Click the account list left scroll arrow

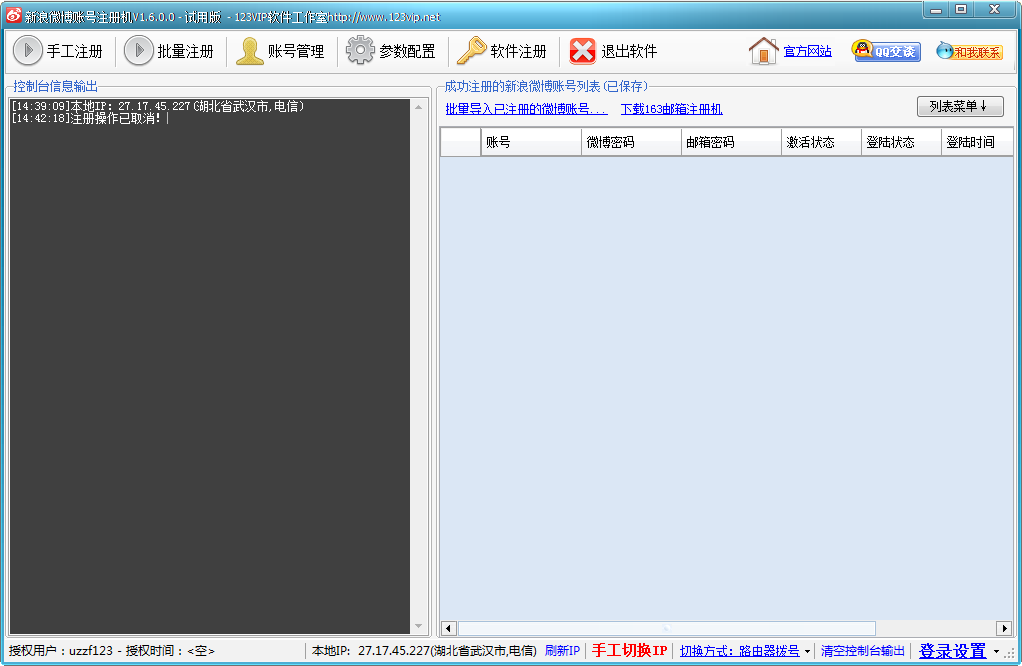coord(448,628)
